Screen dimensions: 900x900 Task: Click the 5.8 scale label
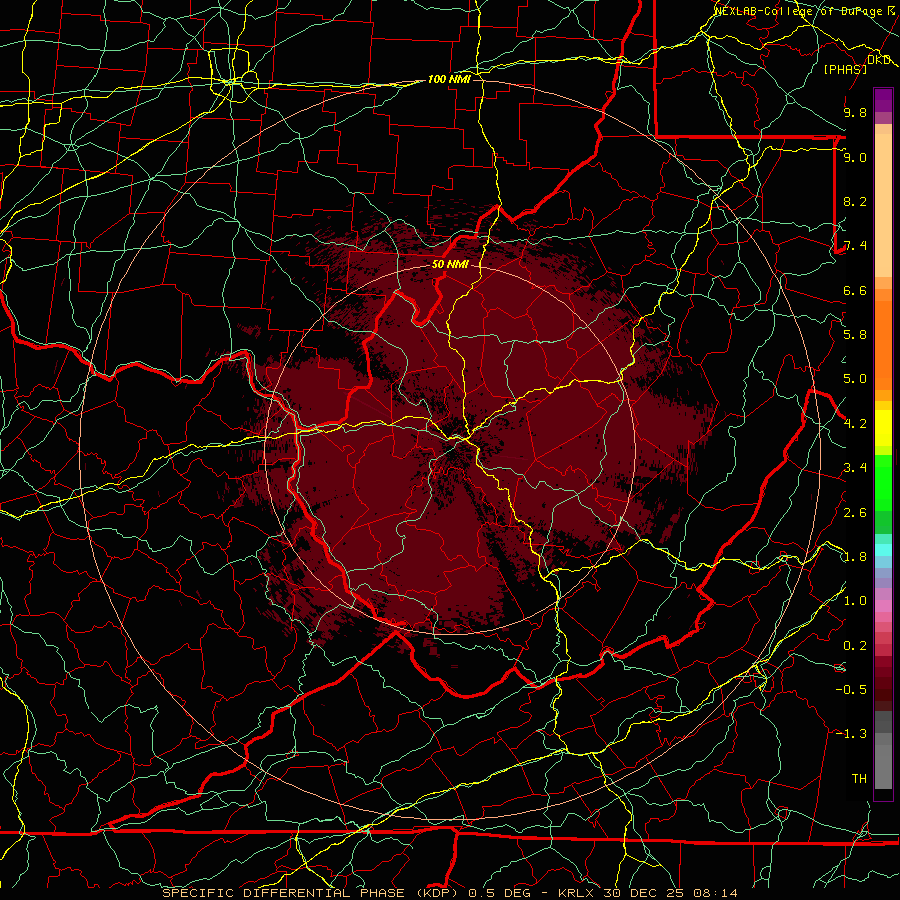(855, 335)
